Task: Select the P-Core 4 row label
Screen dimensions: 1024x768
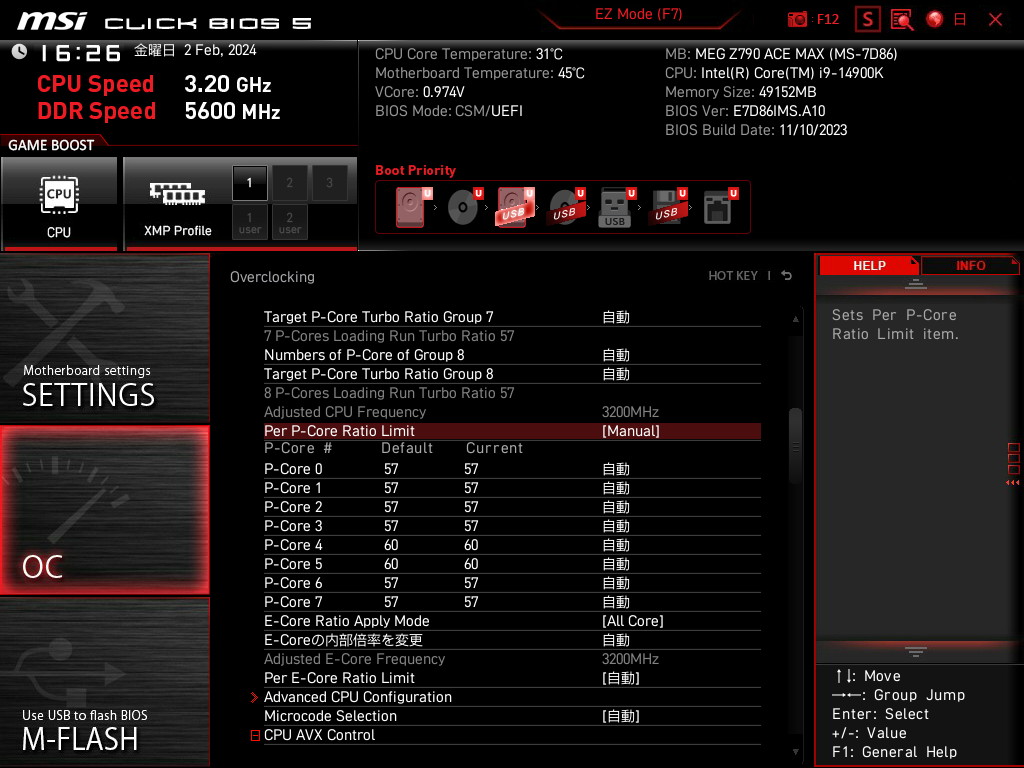Action: (x=293, y=545)
